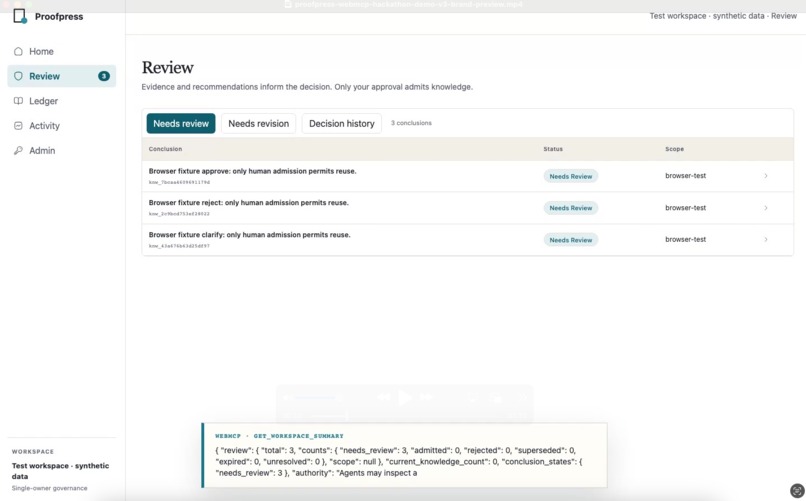Switch to the Needs review tab
This screenshot has width=806, height=501.
[181, 123]
